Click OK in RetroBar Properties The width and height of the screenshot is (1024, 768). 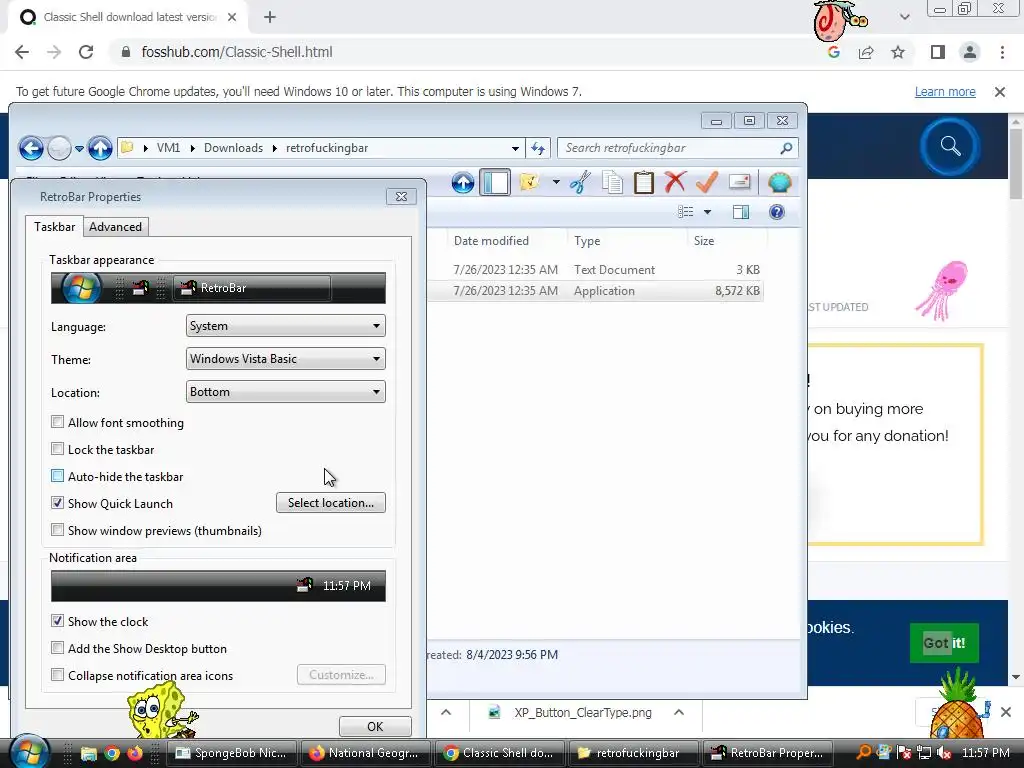(375, 726)
